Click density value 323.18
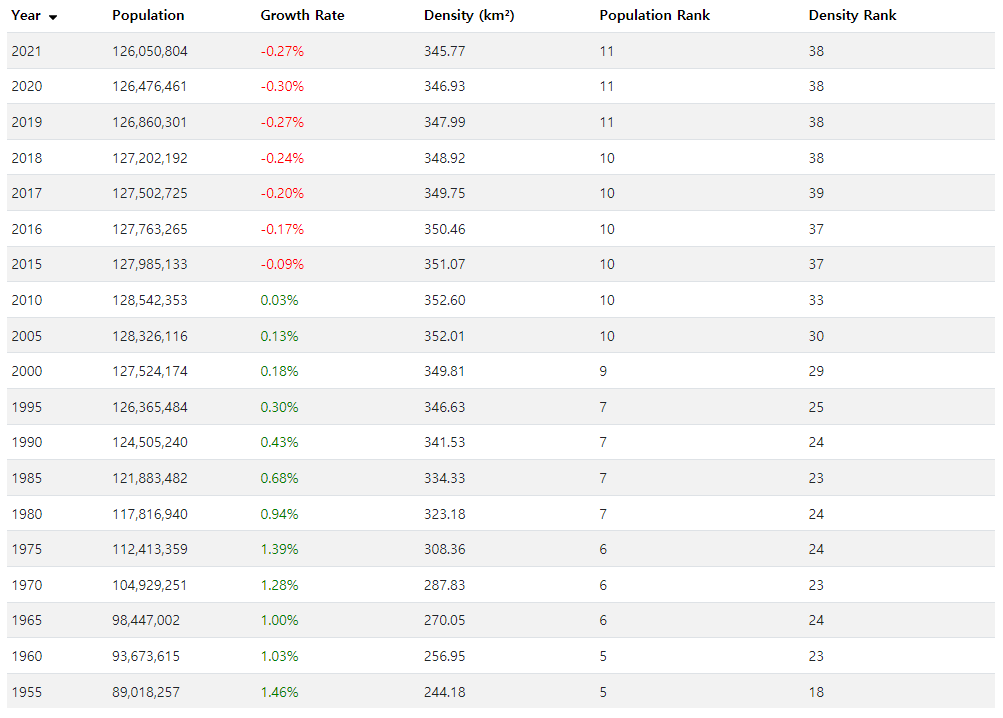Viewport: 1003px width, 718px height. [x=445, y=514]
